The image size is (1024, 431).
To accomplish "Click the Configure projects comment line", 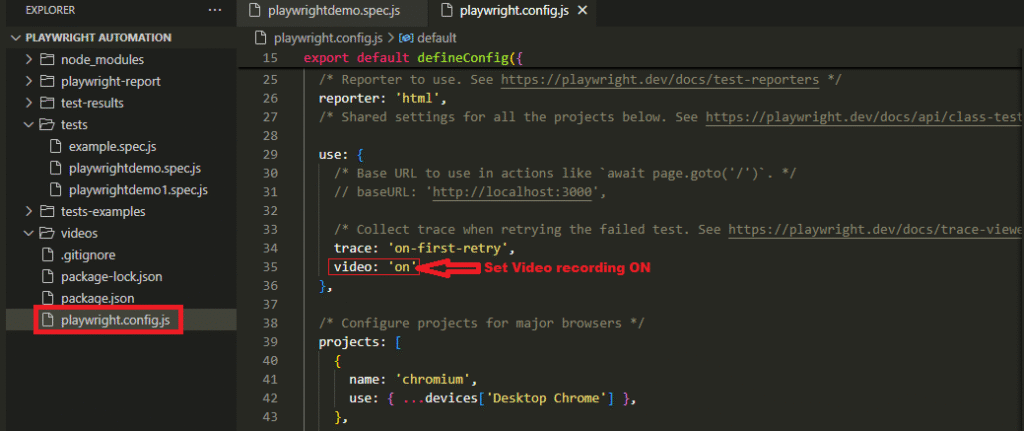I will tap(481, 323).
